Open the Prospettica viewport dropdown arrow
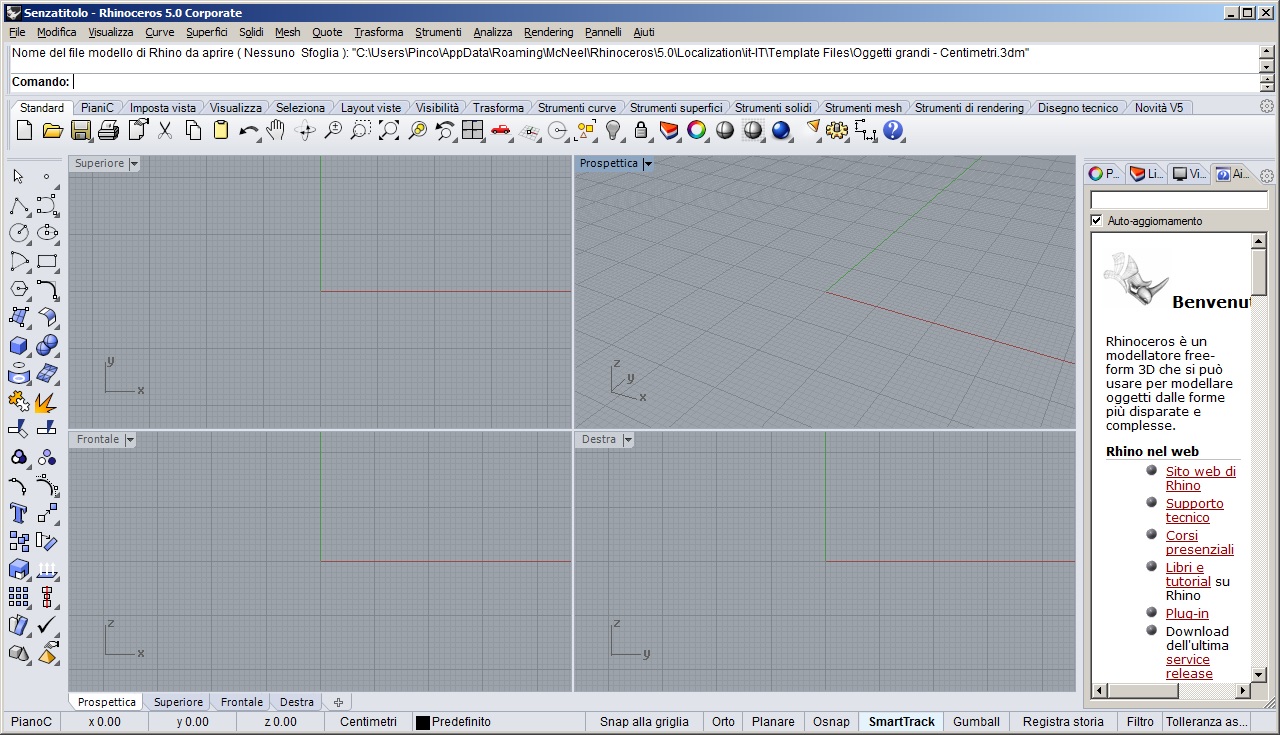The height and width of the screenshot is (735, 1280). pos(648,163)
